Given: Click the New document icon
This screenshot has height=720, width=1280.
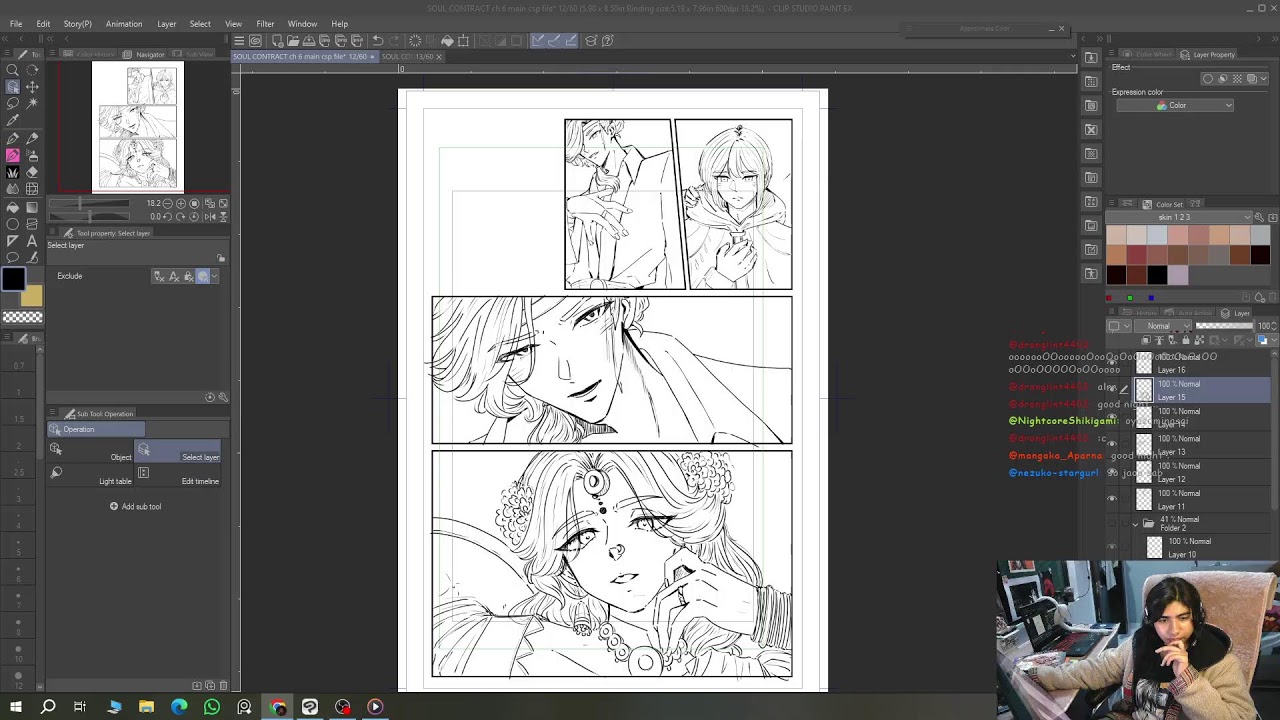Looking at the screenshot, I should tap(277, 41).
